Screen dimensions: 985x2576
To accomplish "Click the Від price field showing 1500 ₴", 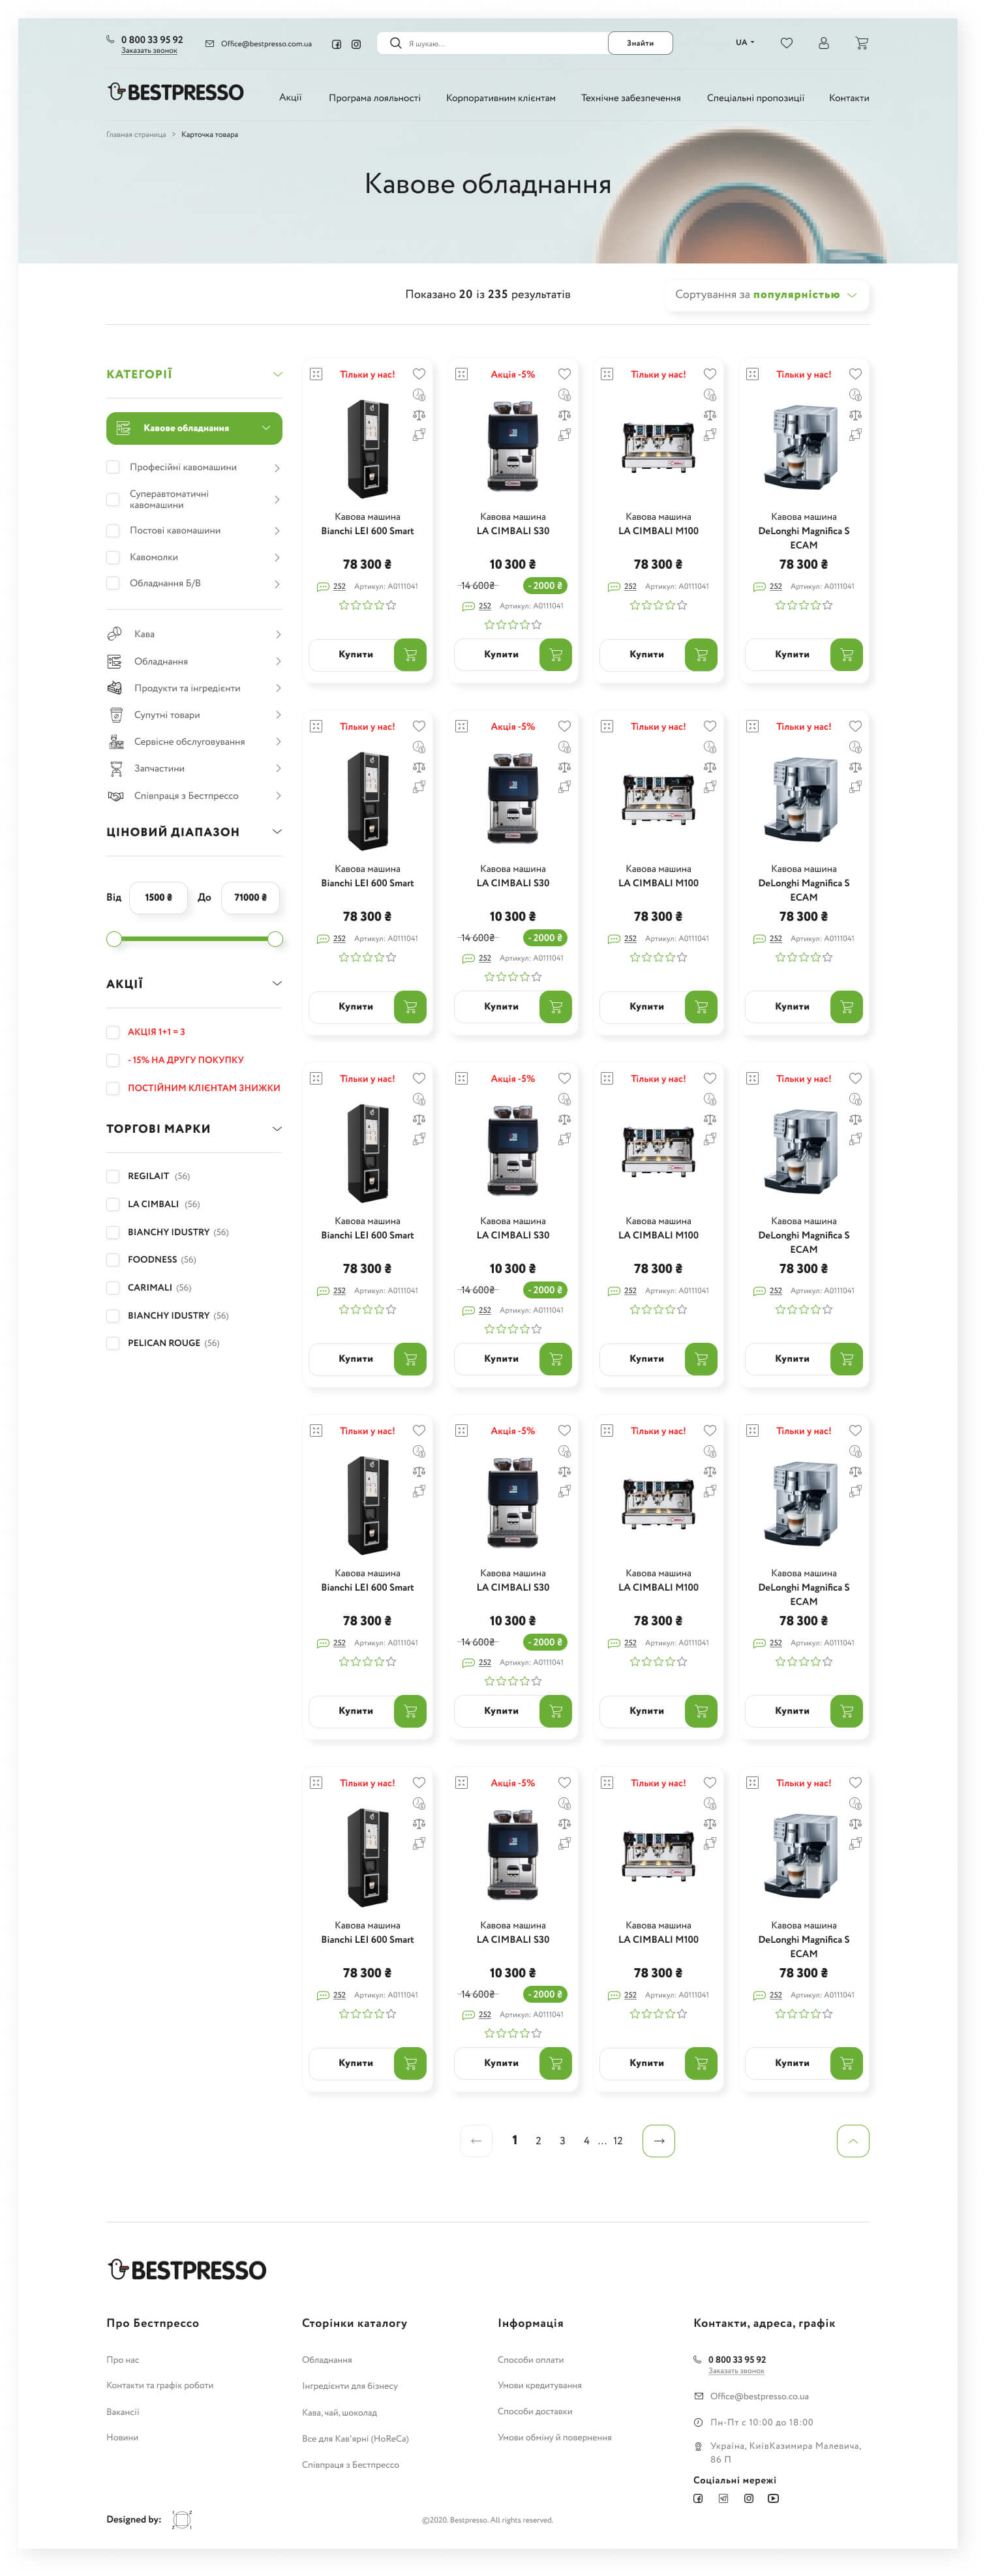I will [158, 898].
